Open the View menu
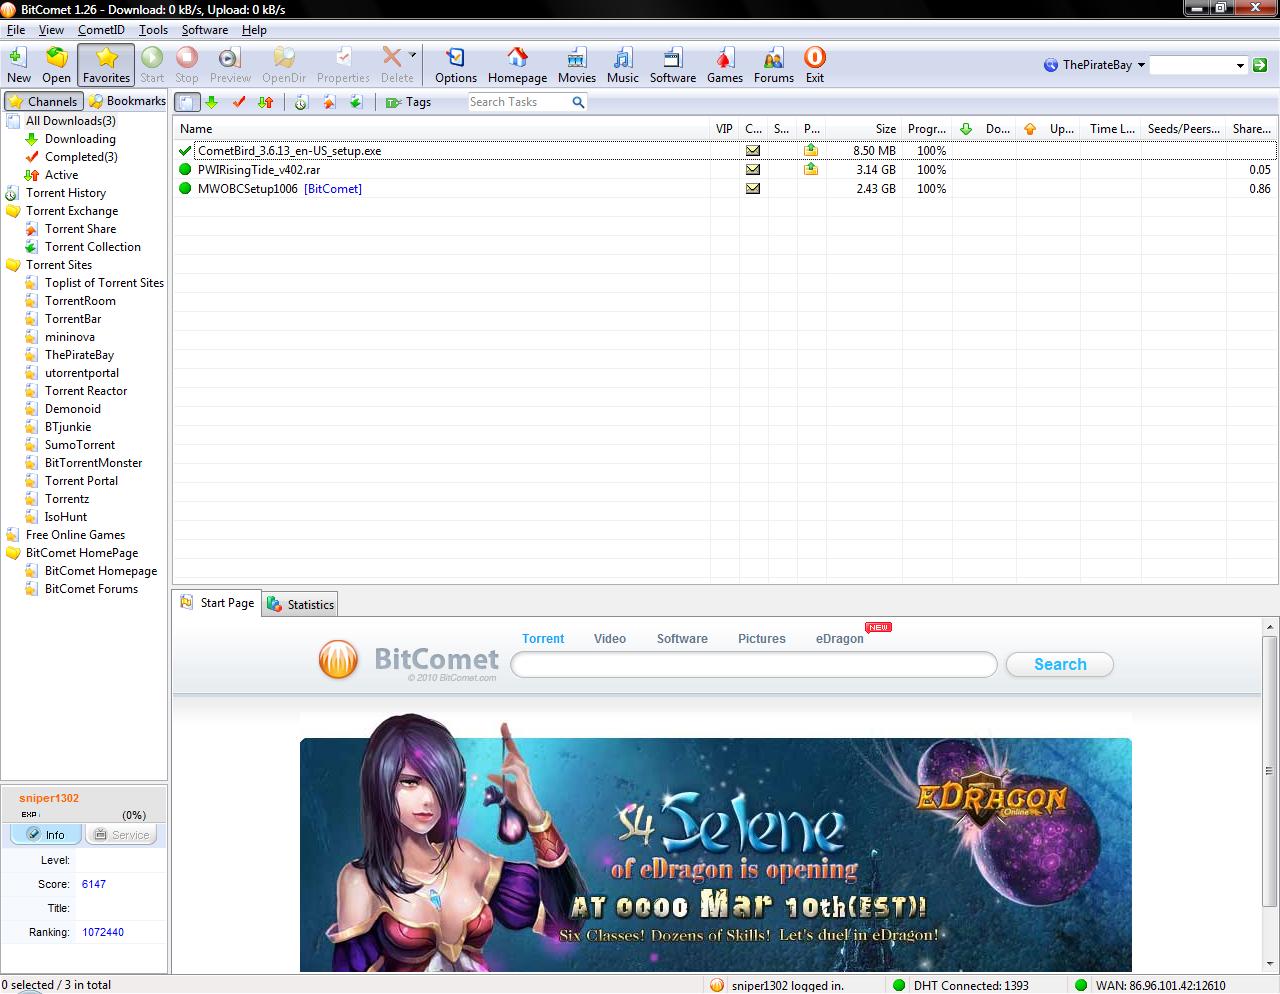This screenshot has width=1280, height=994. pos(51,30)
